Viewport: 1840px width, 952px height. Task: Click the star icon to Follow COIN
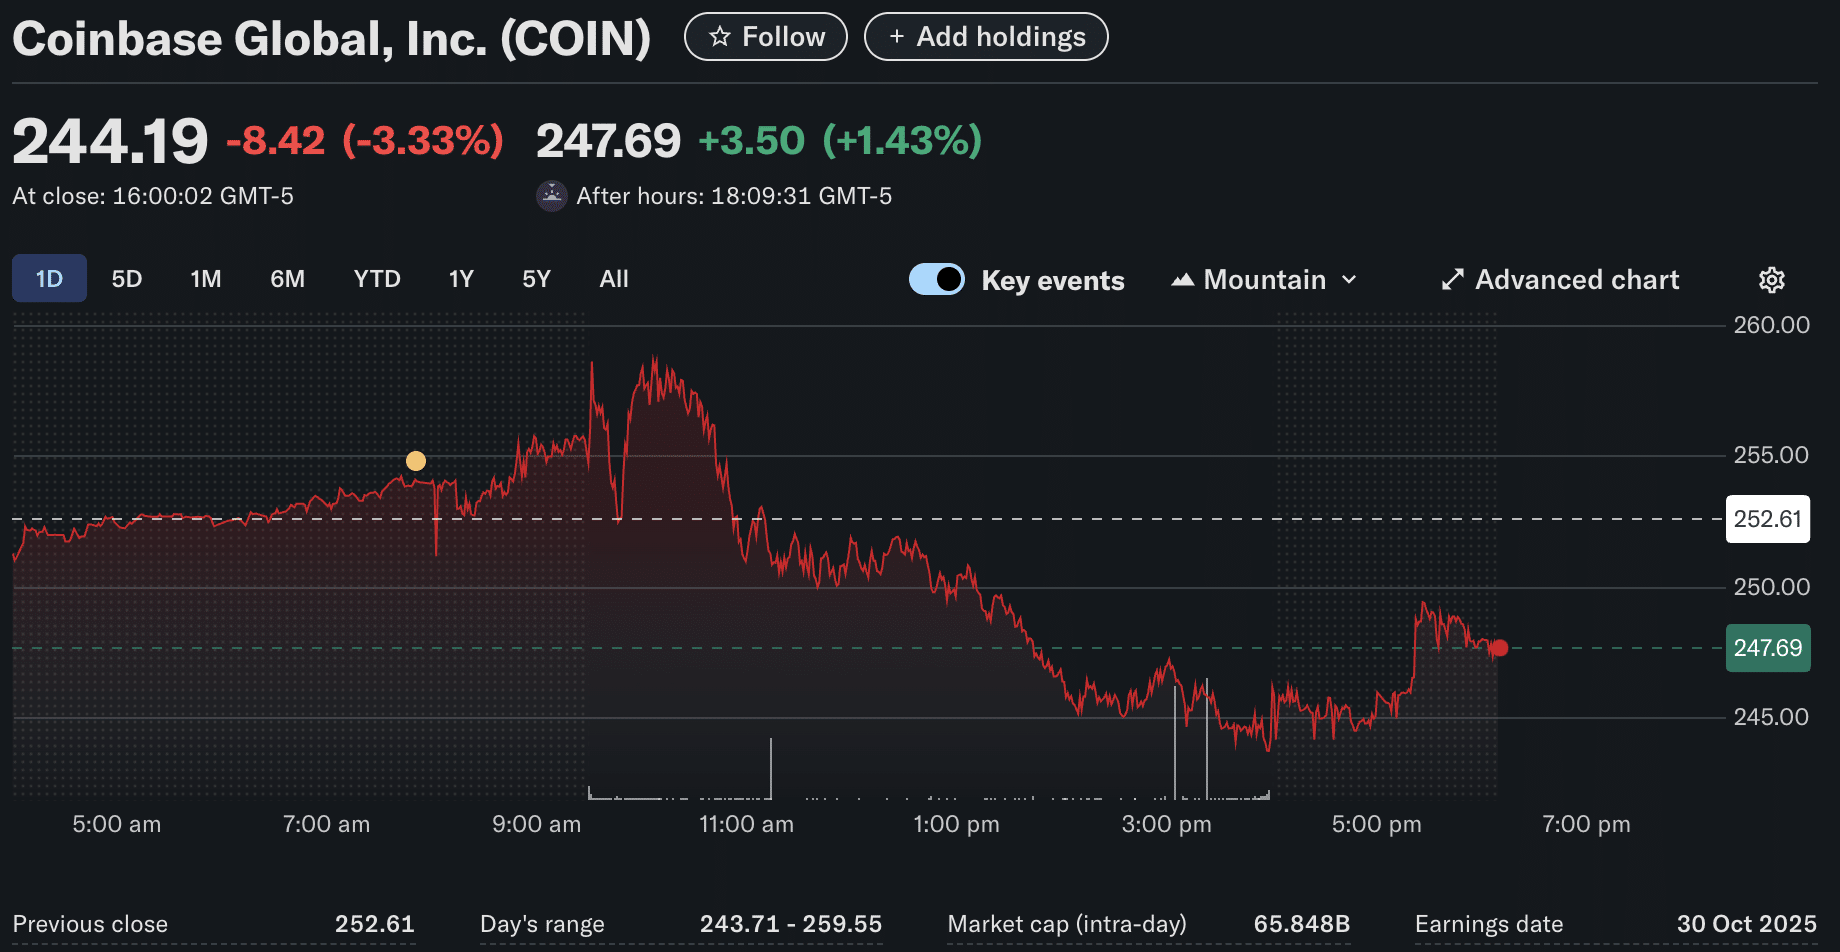719,36
